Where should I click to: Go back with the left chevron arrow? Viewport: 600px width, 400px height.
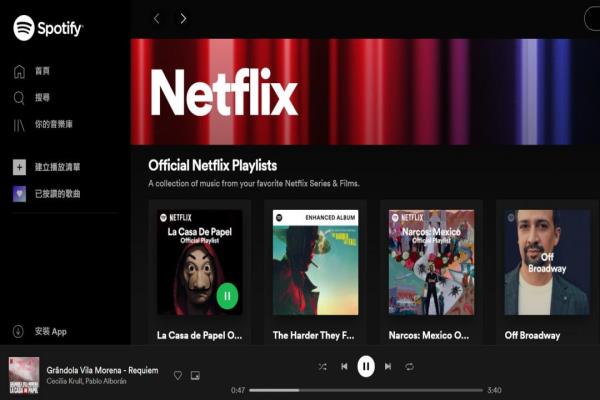pos(156,18)
